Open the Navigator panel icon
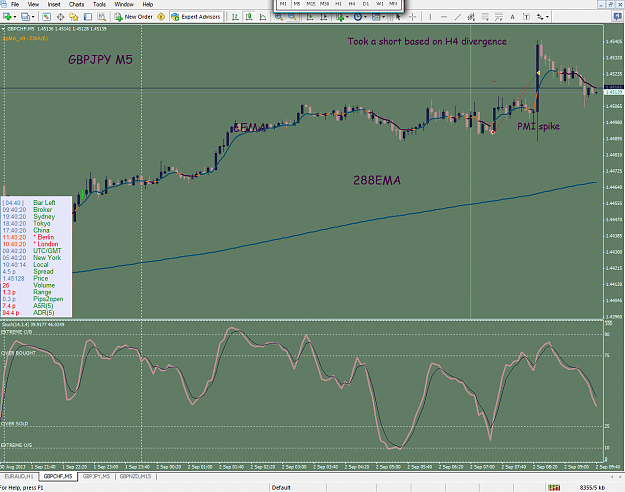The image size is (625, 492). coord(74,17)
